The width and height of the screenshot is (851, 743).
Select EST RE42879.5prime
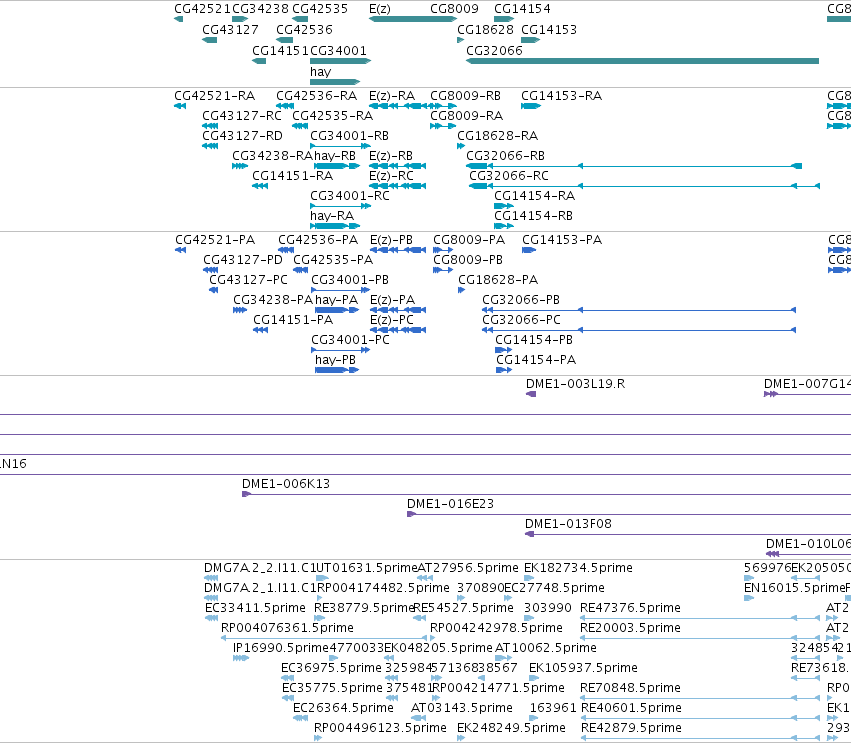[x=630, y=728]
